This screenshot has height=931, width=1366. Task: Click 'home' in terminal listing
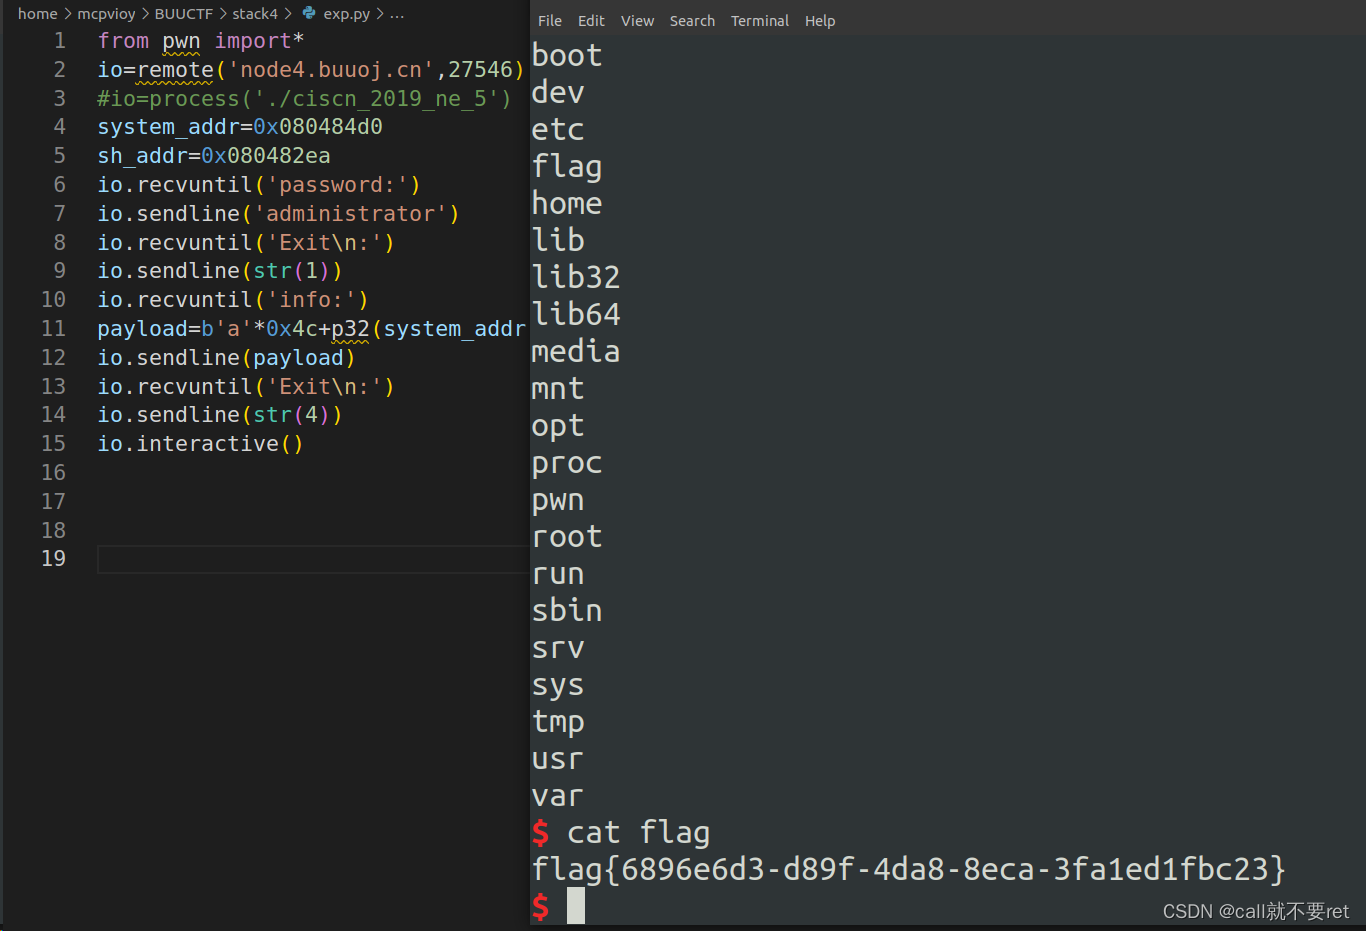click(567, 203)
